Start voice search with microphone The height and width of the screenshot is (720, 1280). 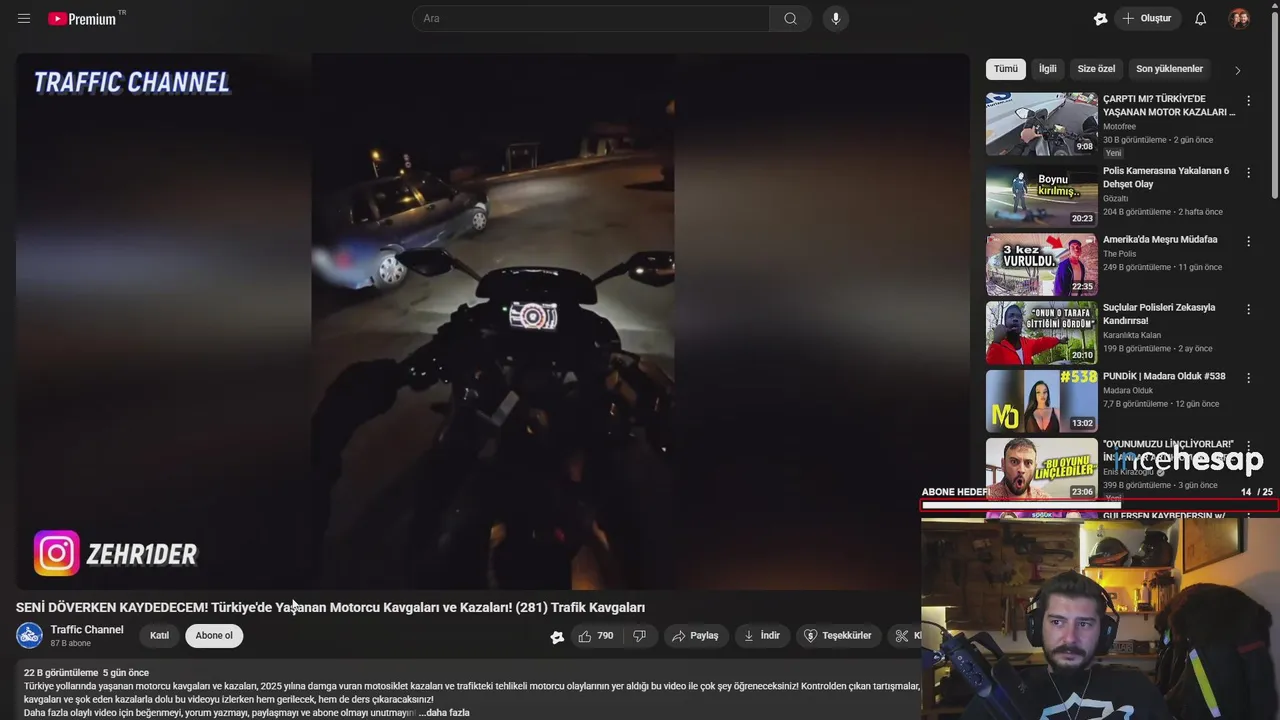[836, 18]
